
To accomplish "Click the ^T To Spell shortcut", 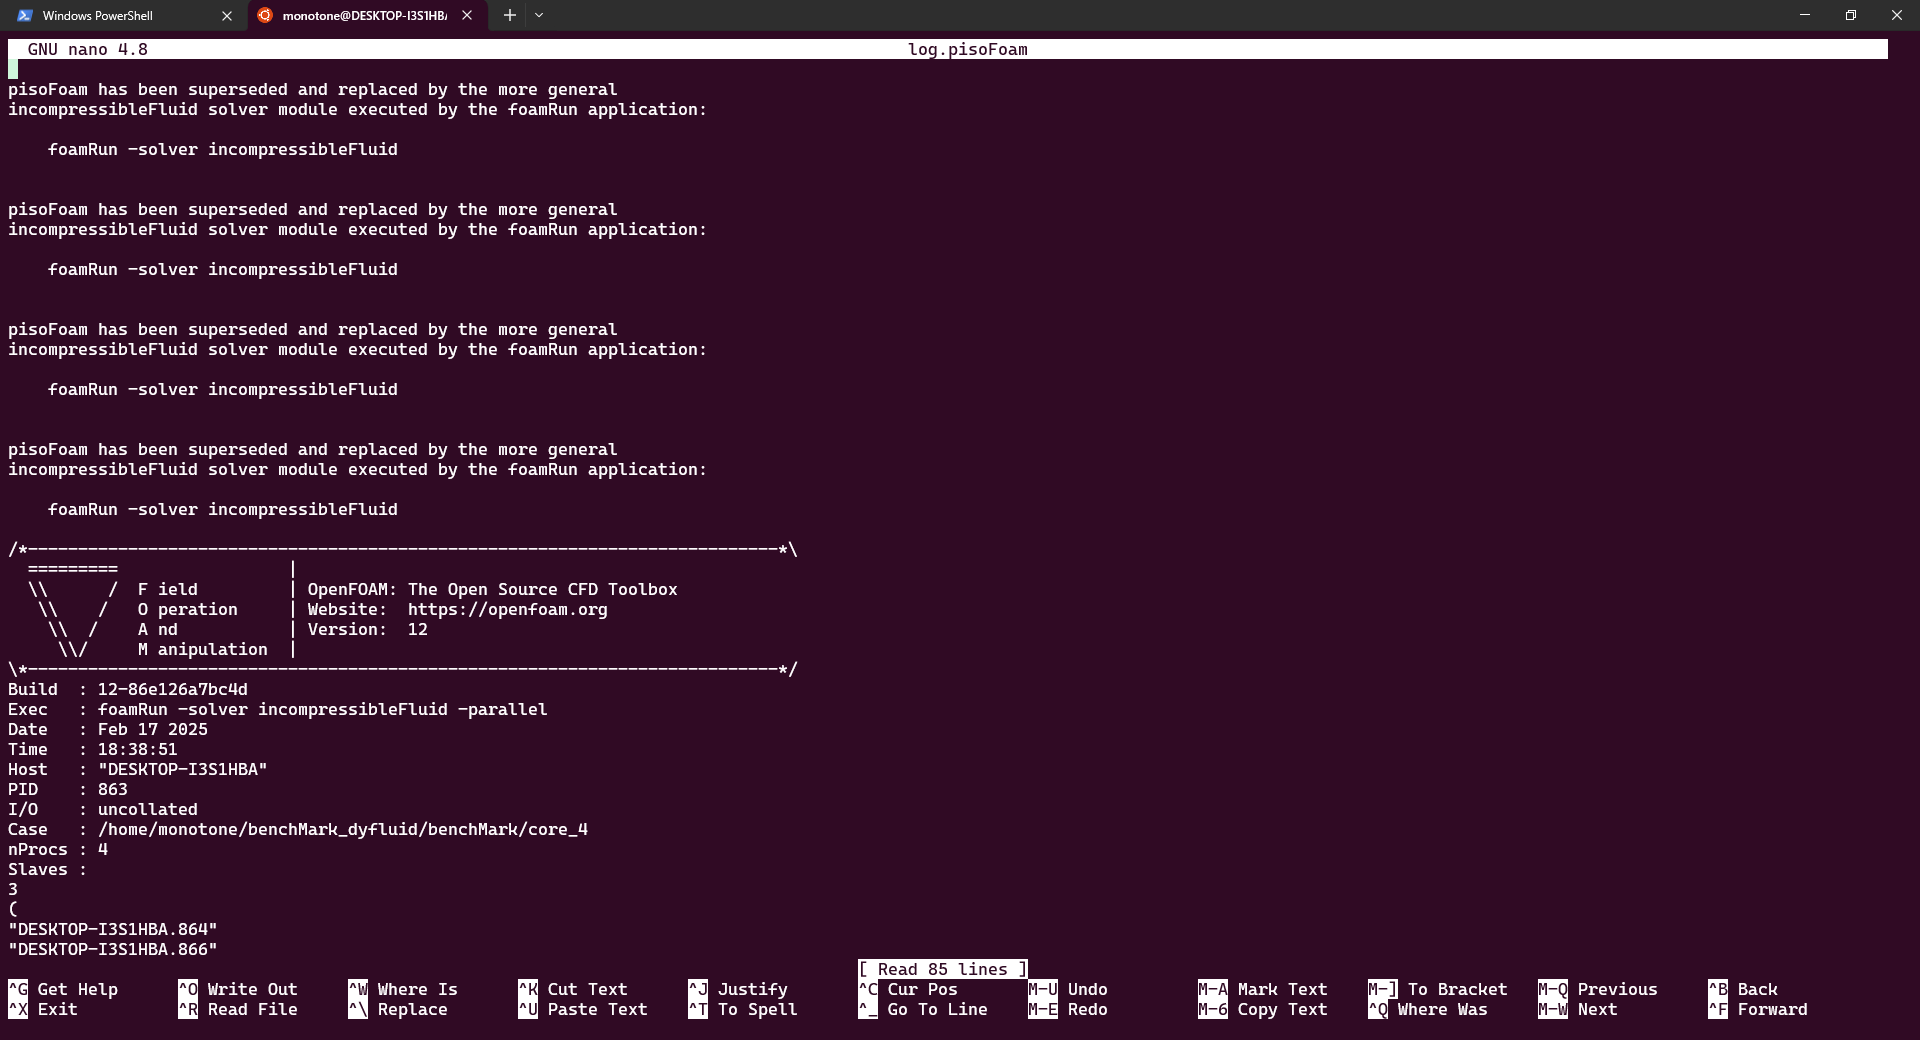I will pos(743,1009).
